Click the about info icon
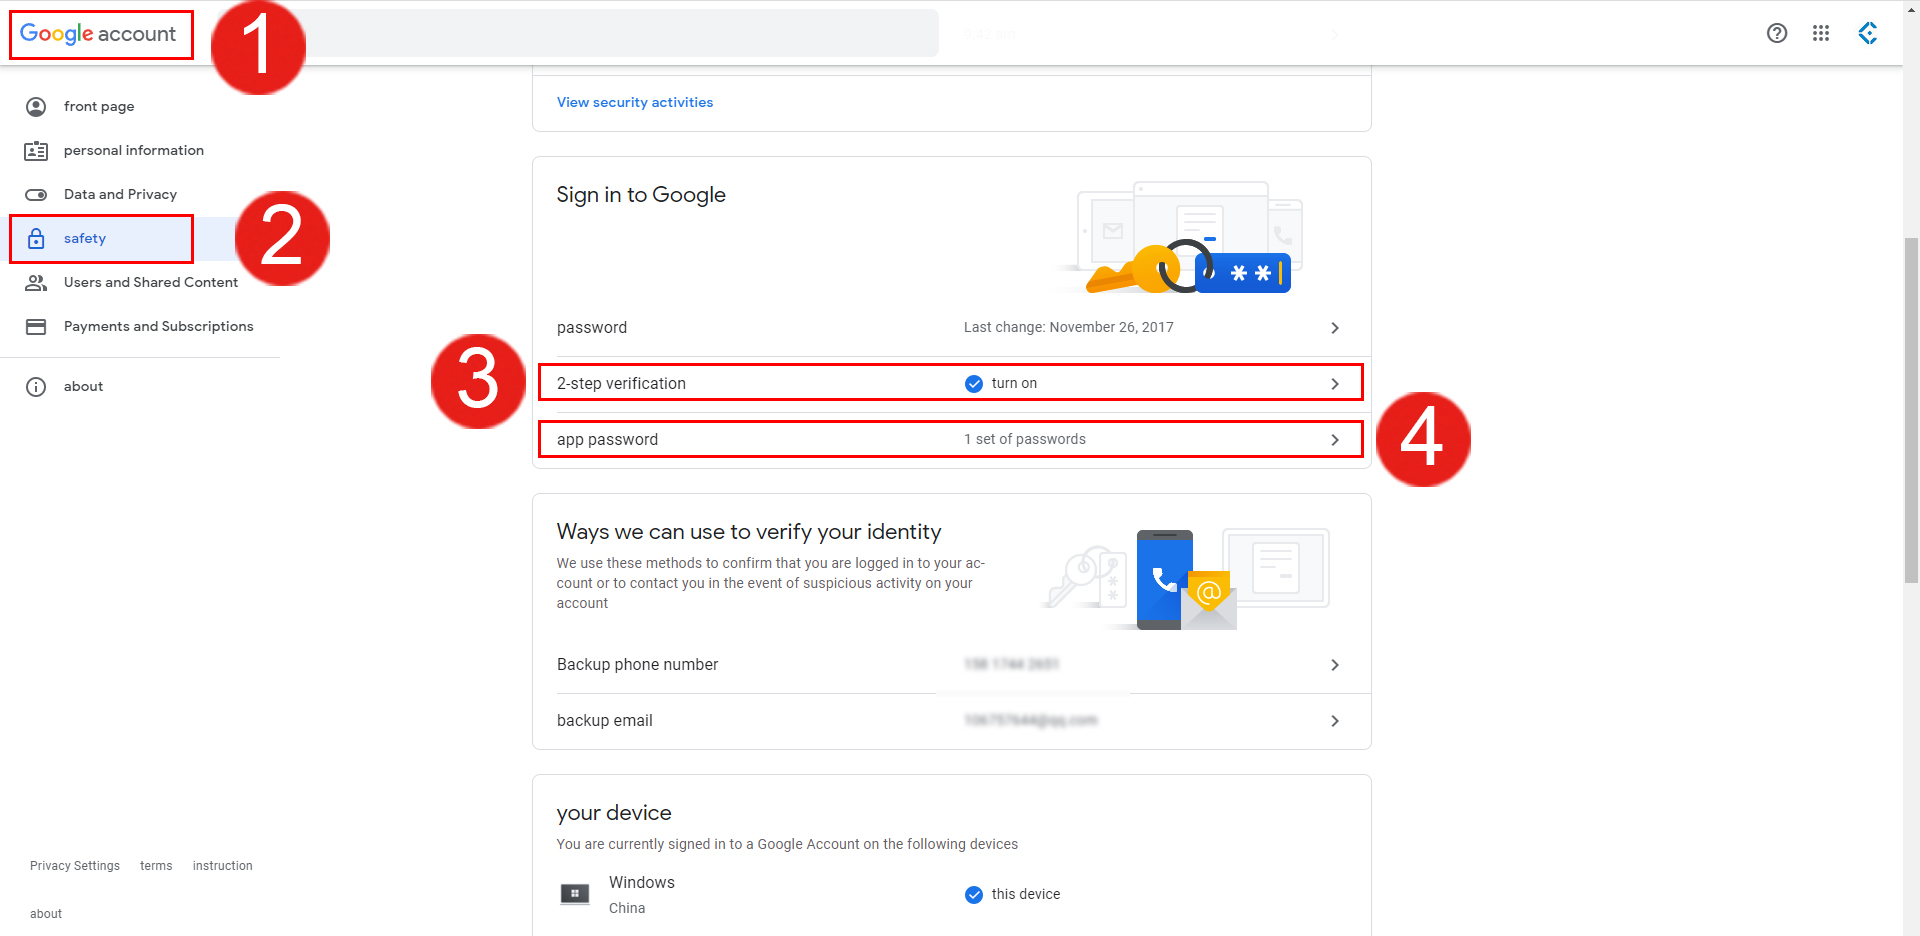This screenshot has width=1920, height=936. tap(36, 387)
